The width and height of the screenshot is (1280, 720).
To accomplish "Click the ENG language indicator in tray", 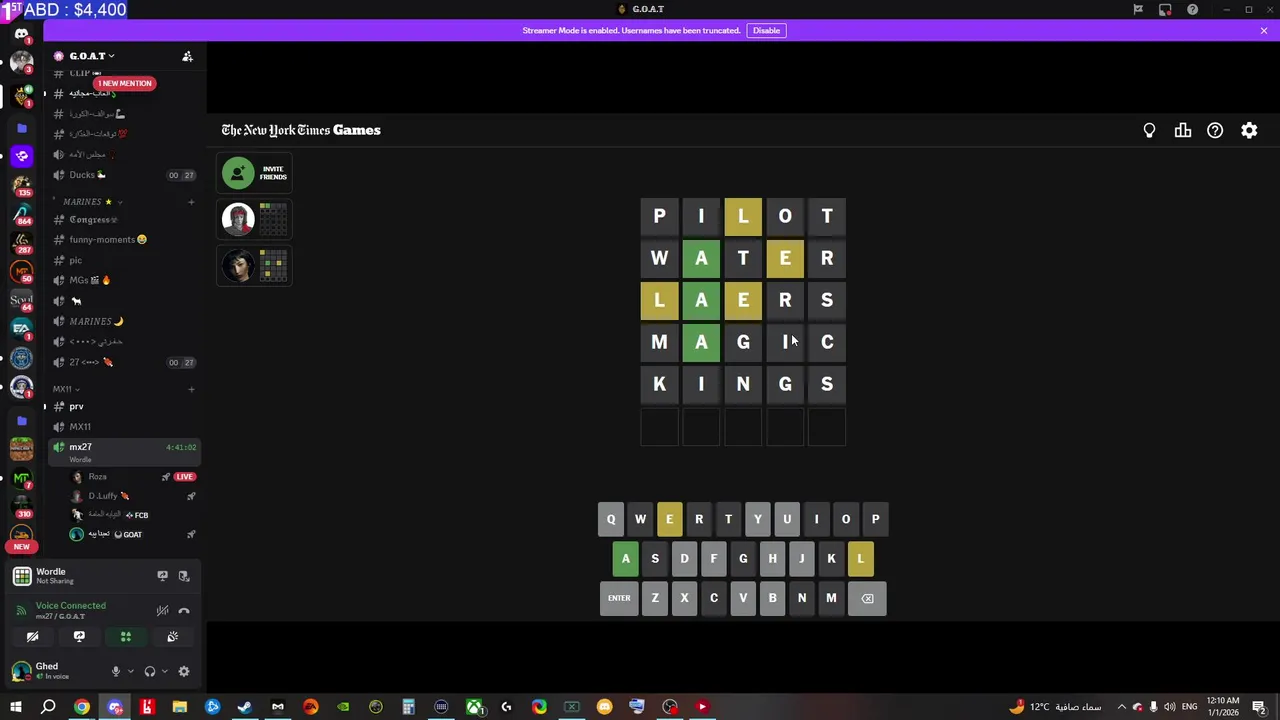I will tap(1190, 707).
